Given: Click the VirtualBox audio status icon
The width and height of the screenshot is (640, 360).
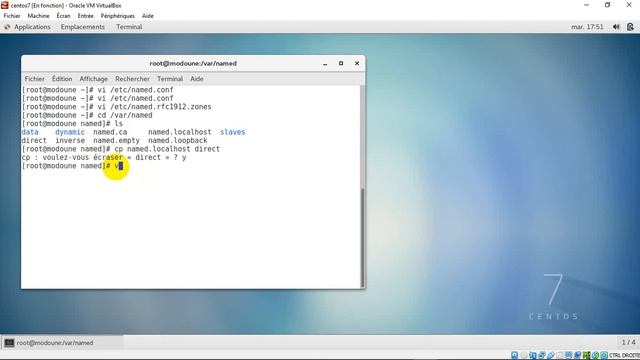Looking at the screenshot, I should pos(533,356).
